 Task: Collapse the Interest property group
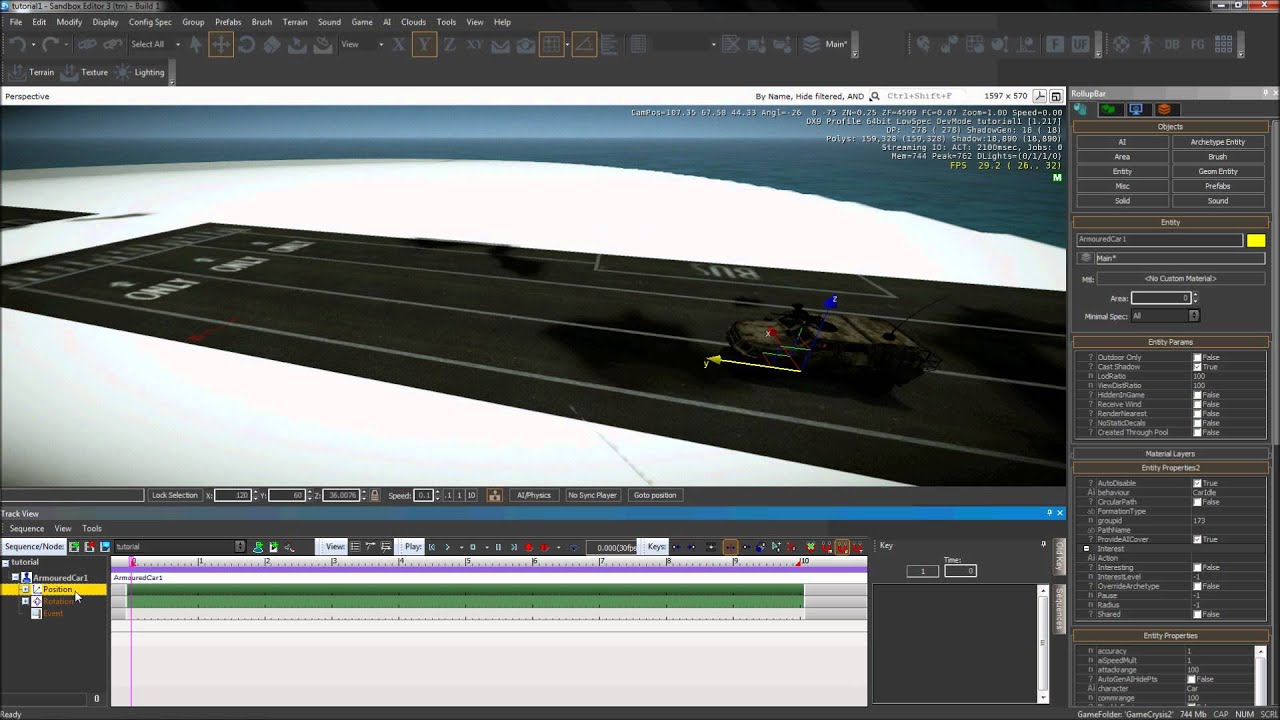pos(1086,549)
